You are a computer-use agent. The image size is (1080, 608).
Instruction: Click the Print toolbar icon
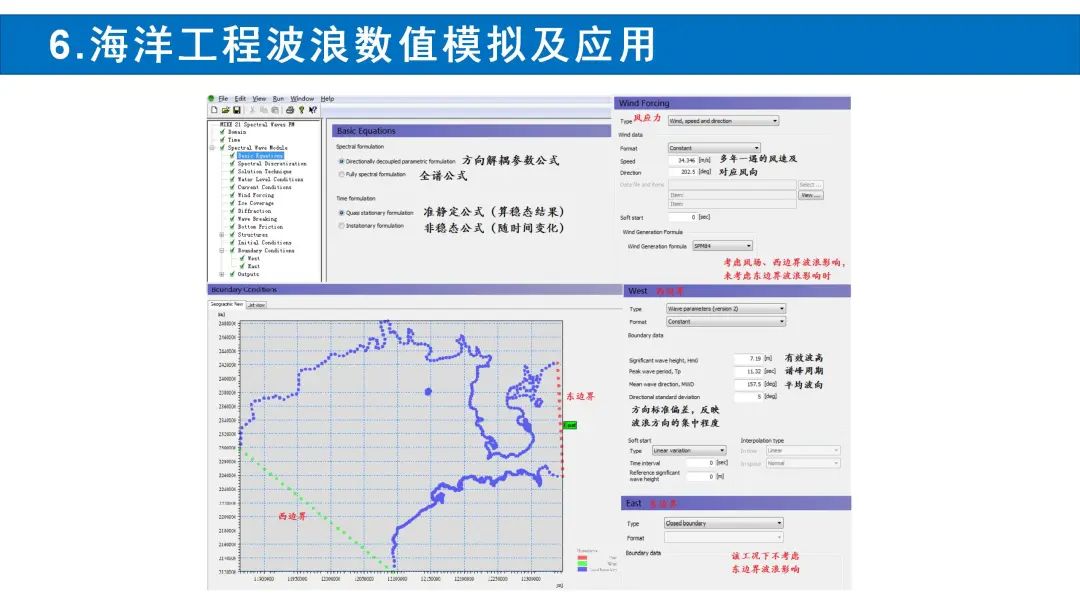(287, 110)
